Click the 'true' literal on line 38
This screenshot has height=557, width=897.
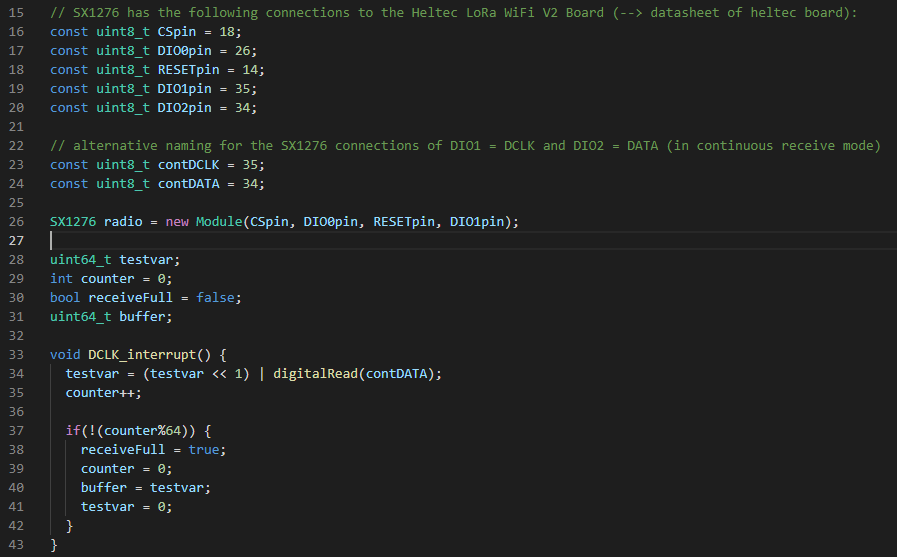[x=204, y=449]
